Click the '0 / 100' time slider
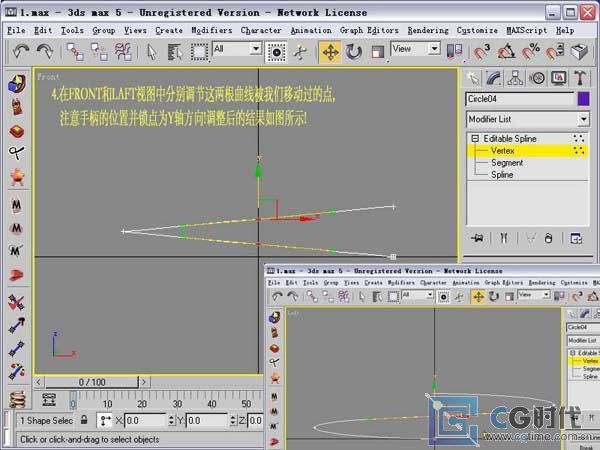Viewport: 600px width, 450px height. [92, 382]
